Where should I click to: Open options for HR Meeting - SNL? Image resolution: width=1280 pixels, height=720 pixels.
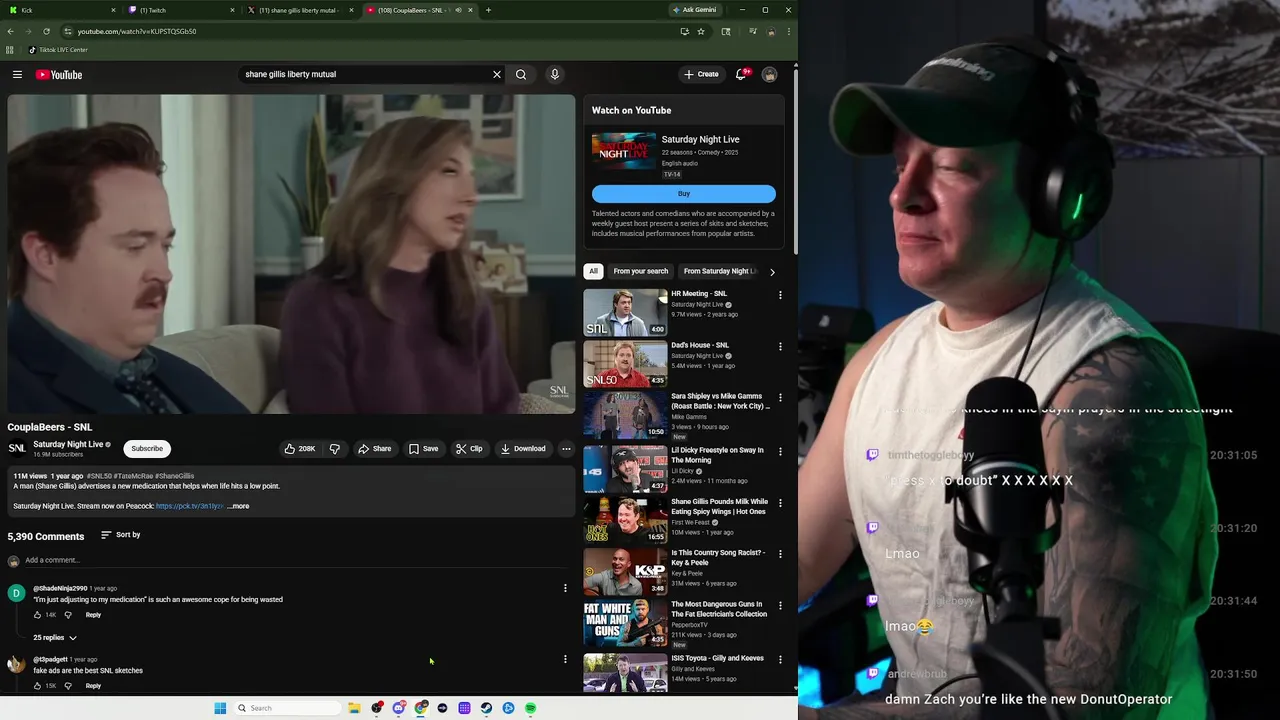780,295
